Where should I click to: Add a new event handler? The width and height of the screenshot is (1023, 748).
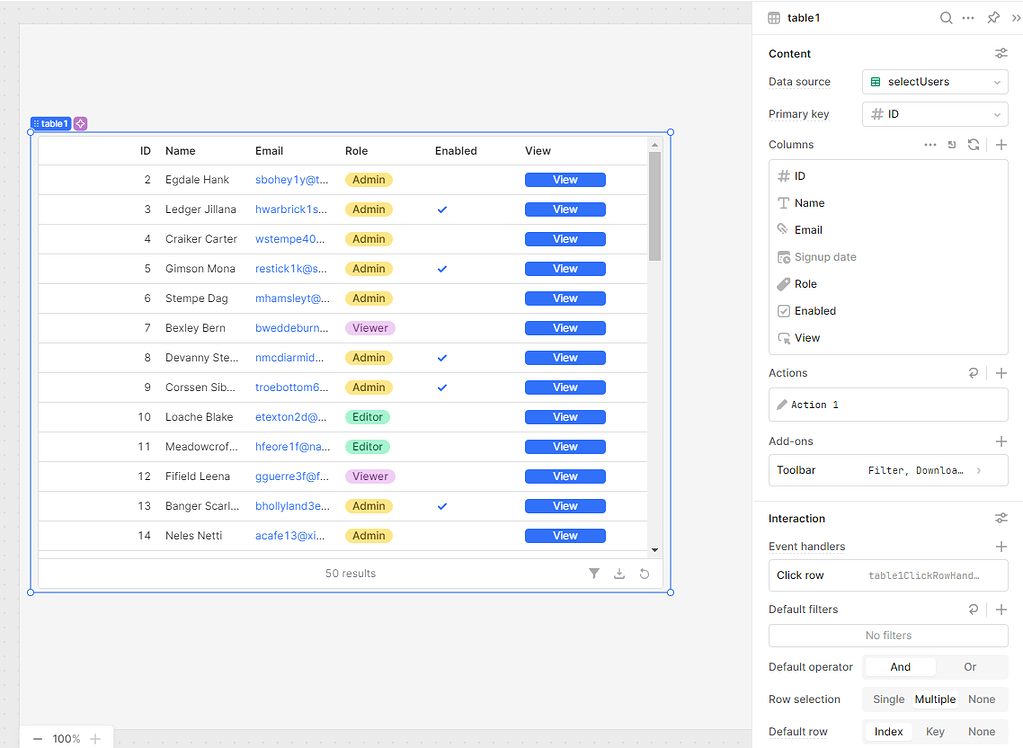pyautogui.click(x=1001, y=547)
